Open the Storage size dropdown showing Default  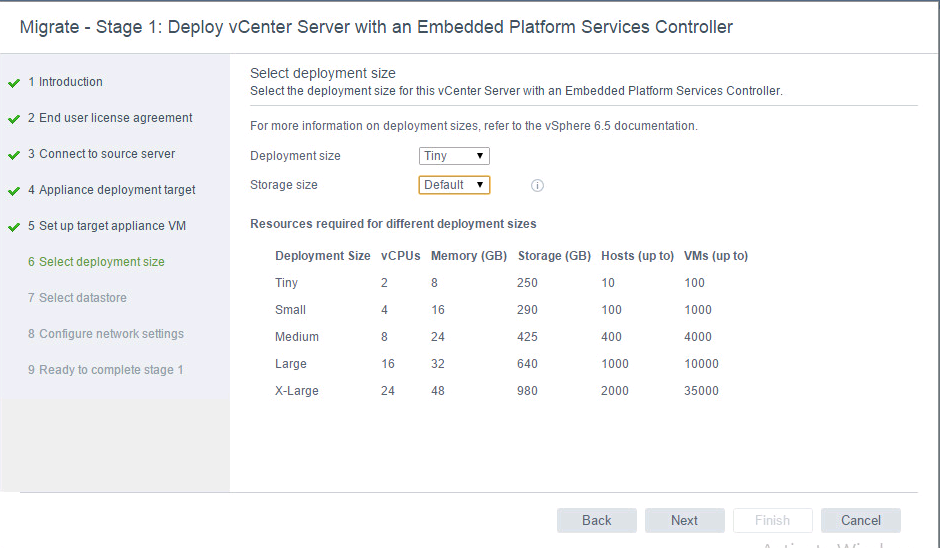454,185
